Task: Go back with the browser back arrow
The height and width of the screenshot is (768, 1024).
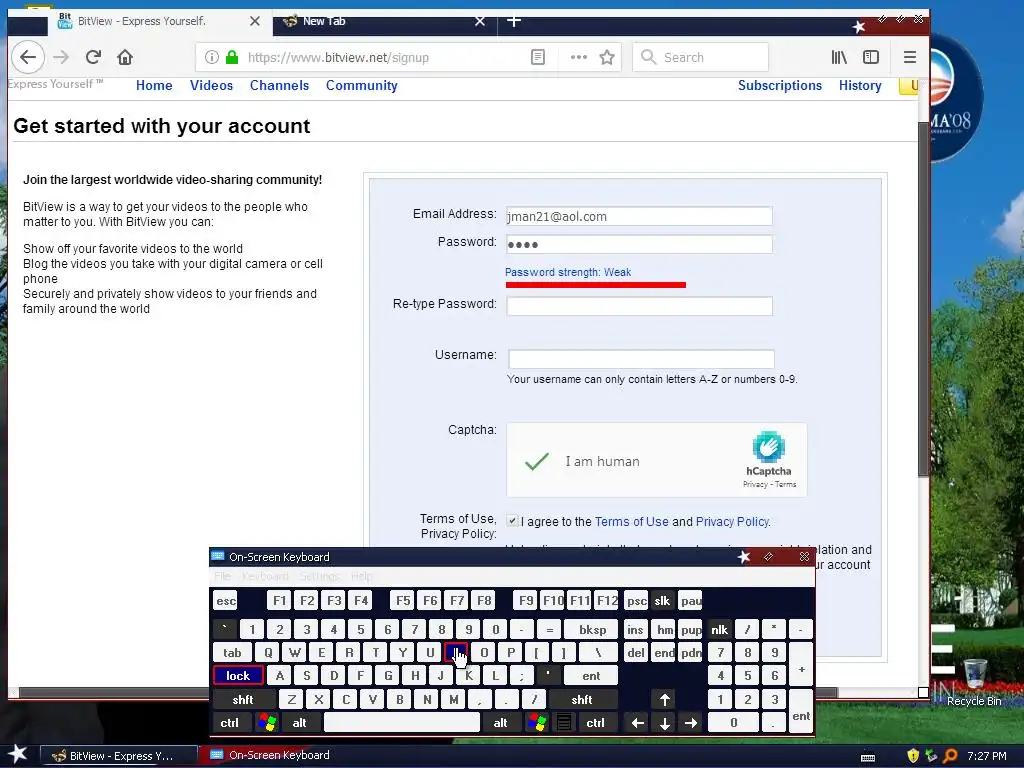Action: click(x=27, y=57)
